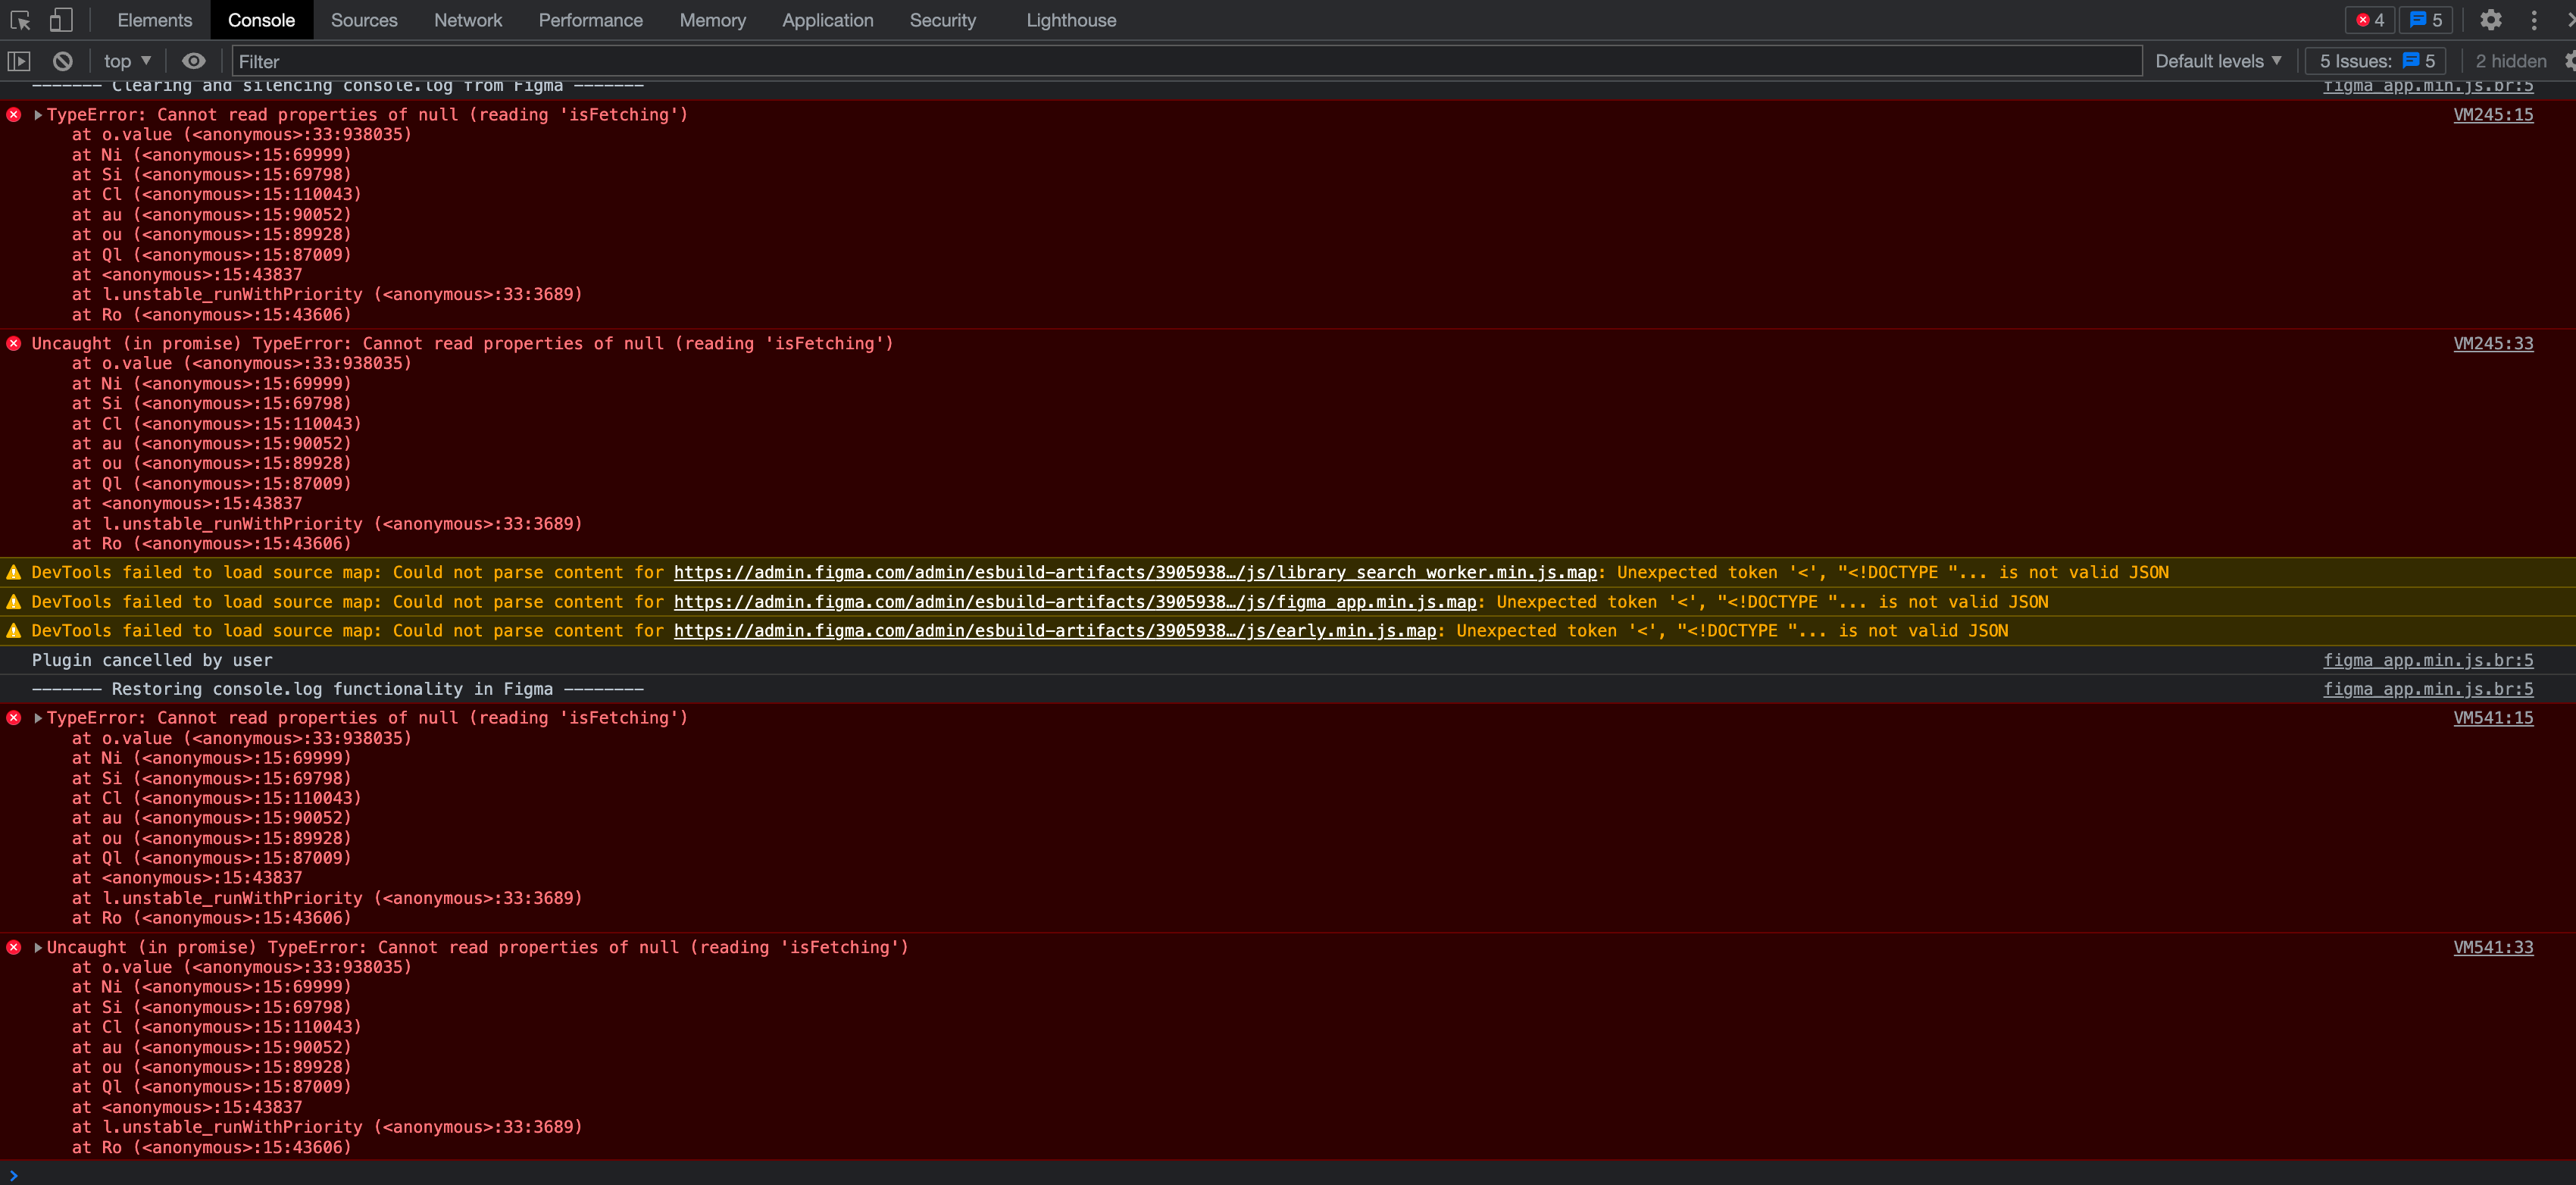This screenshot has height=1185, width=2576.
Task: Click the 5 messages counter badge
Action: 2425,20
